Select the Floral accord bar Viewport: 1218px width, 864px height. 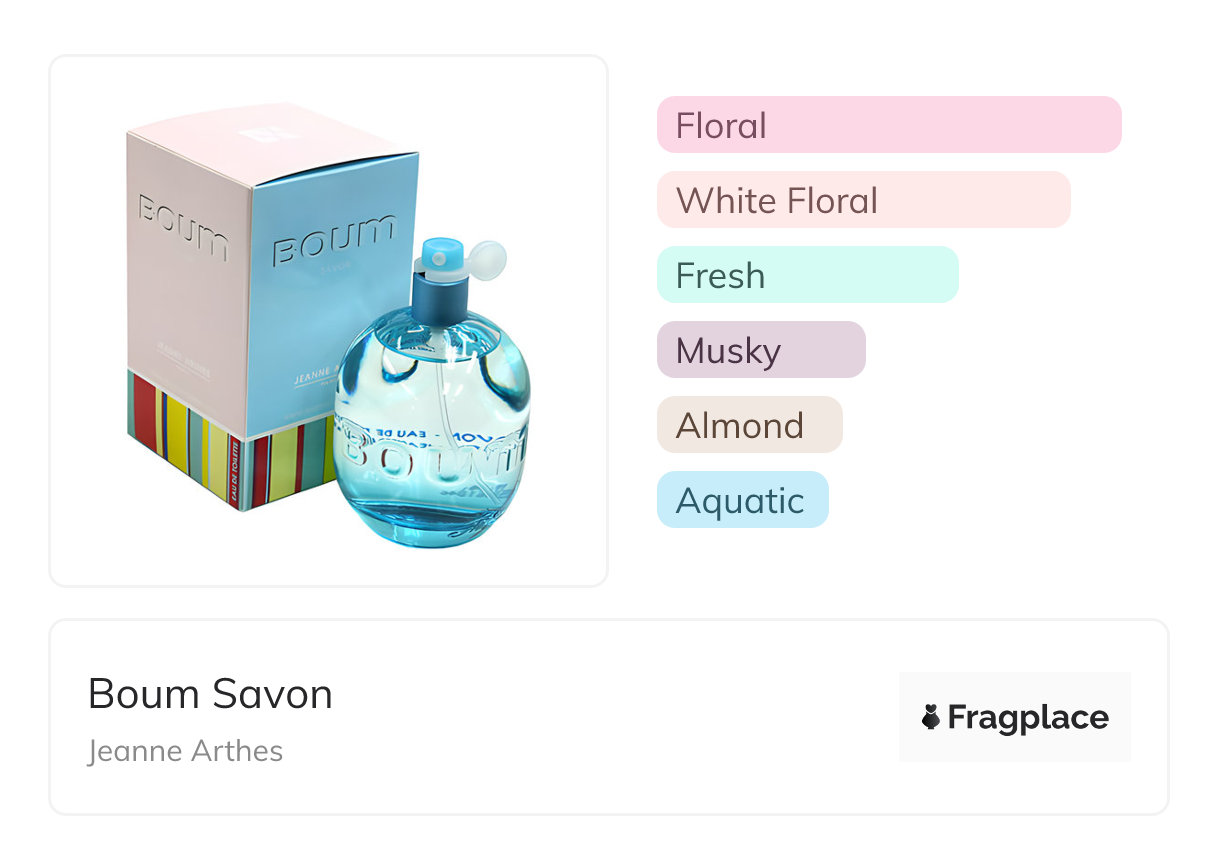click(888, 125)
